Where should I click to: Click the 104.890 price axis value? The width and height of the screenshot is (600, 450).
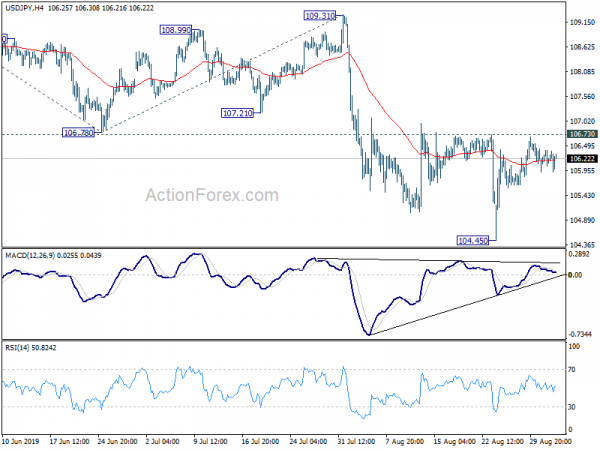pos(582,220)
